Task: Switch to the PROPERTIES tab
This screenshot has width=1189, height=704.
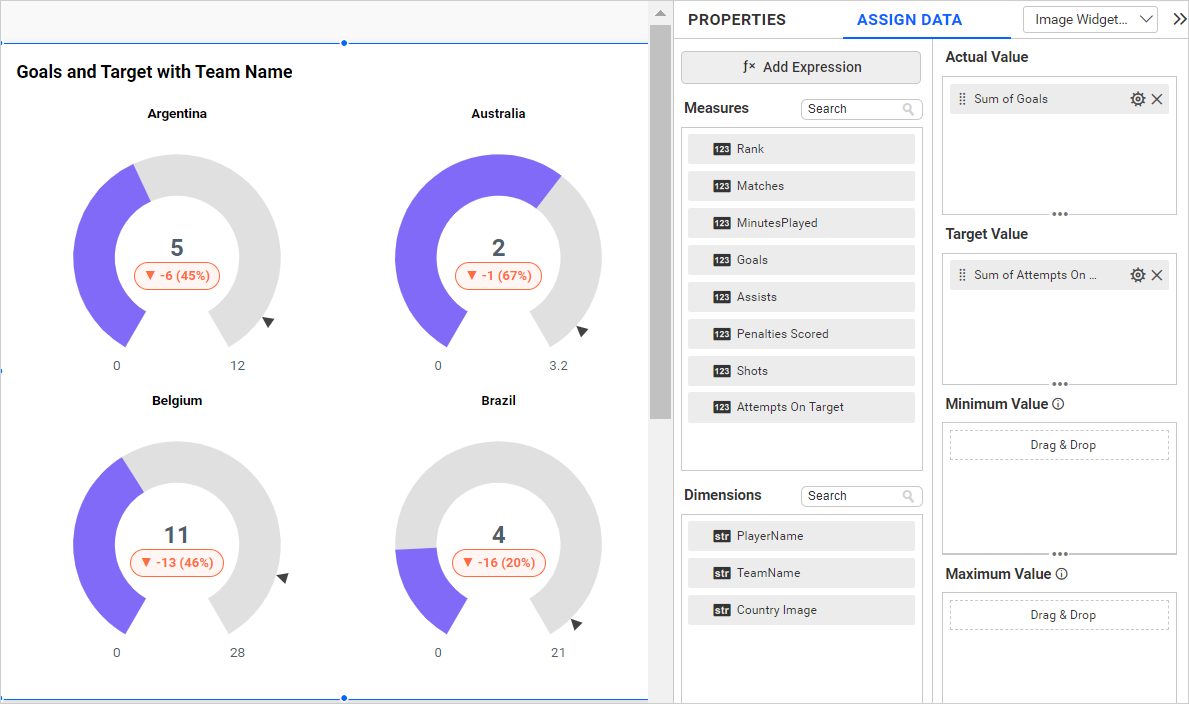Action: [x=737, y=20]
